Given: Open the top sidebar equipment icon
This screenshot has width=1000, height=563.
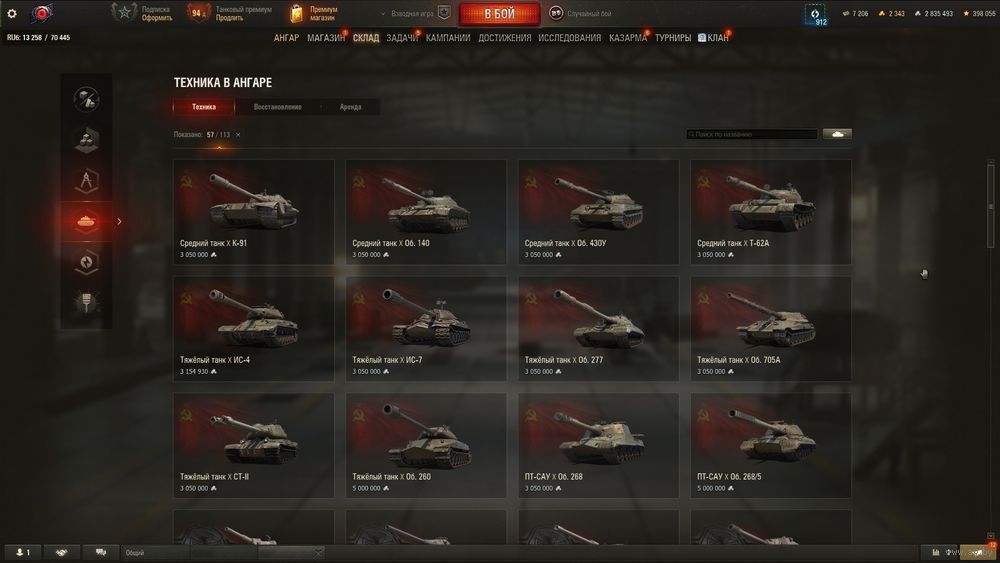Looking at the screenshot, I should click(x=86, y=99).
